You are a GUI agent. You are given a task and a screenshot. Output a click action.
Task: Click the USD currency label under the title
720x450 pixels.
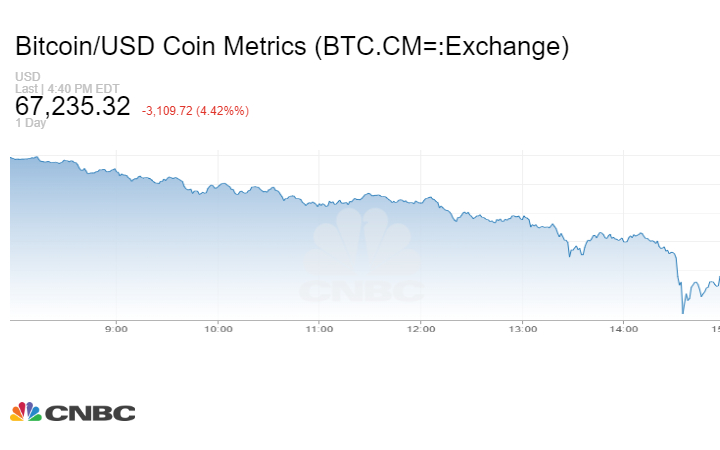click(26, 76)
